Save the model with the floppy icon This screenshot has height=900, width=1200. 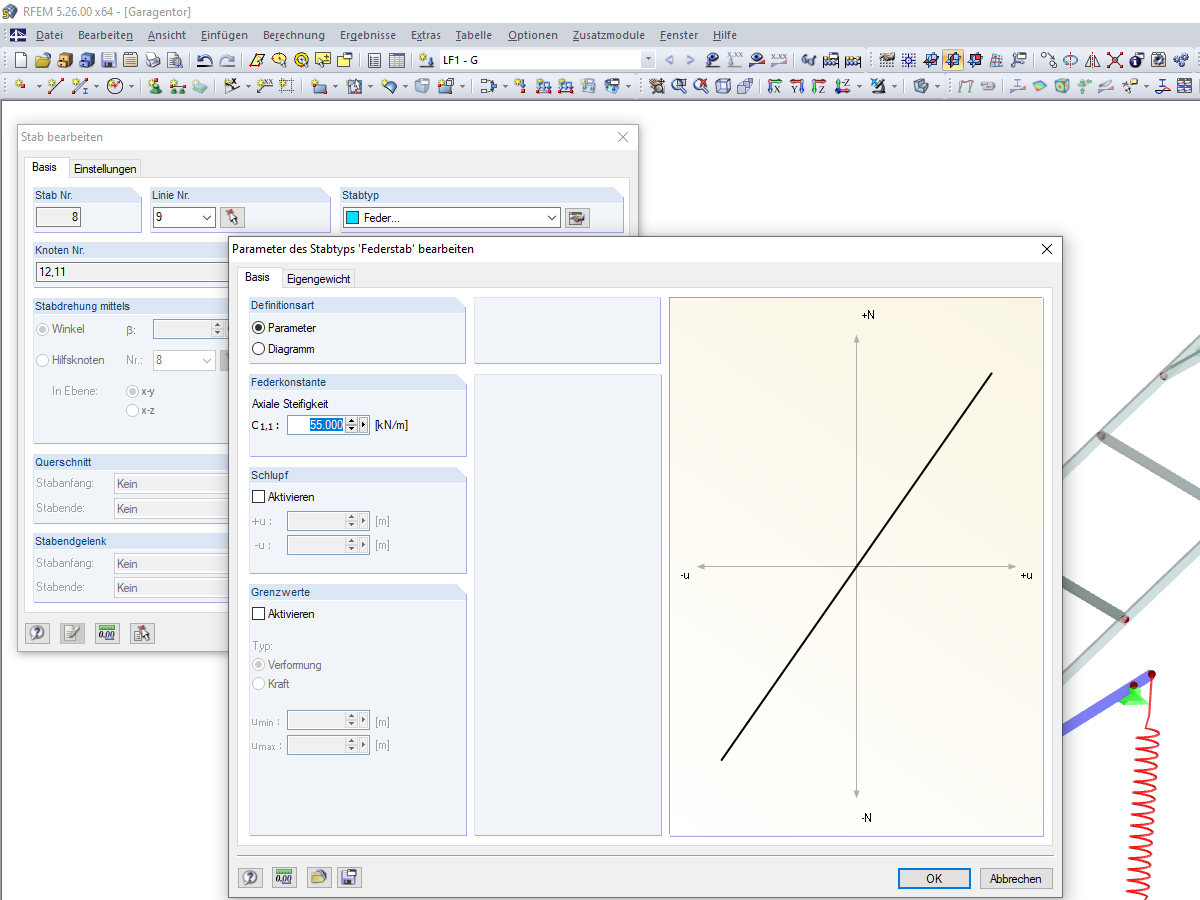pyautogui.click(x=108, y=60)
